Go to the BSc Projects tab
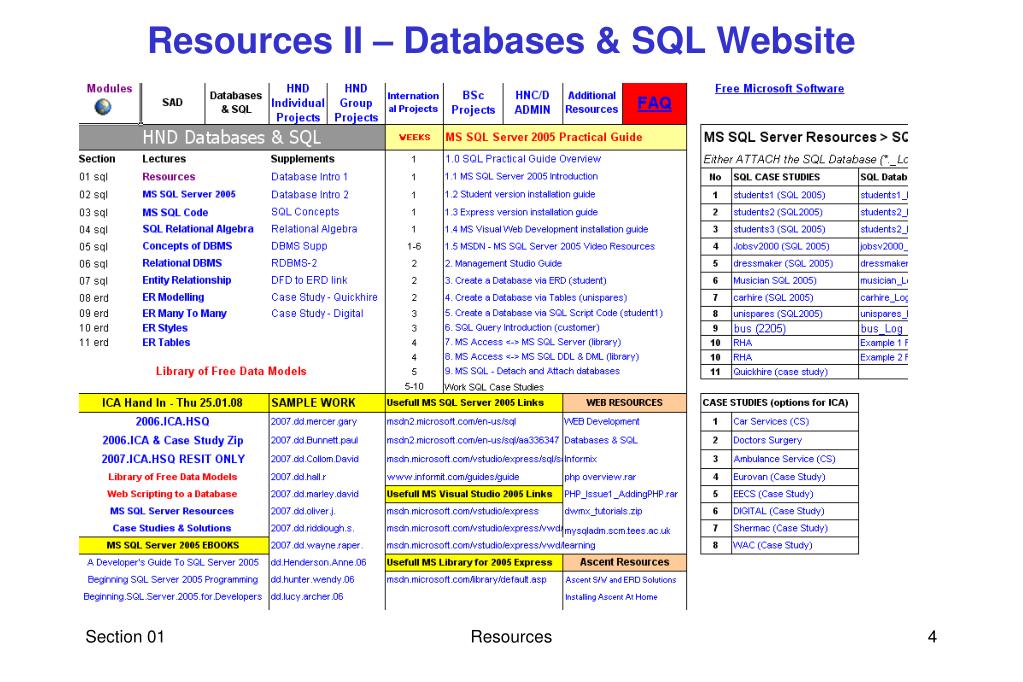Viewport: 1023px width, 682px height. (x=473, y=103)
